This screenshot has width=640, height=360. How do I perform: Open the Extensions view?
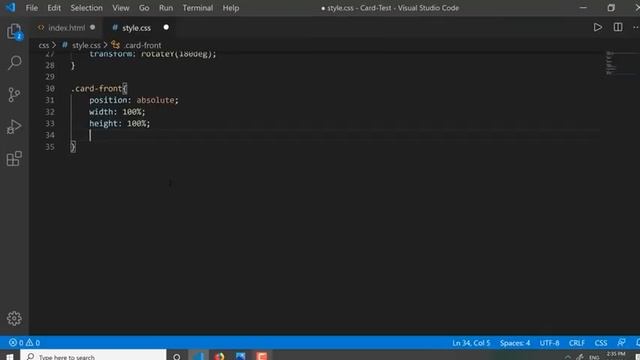pyautogui.click(x=14, y=158)
